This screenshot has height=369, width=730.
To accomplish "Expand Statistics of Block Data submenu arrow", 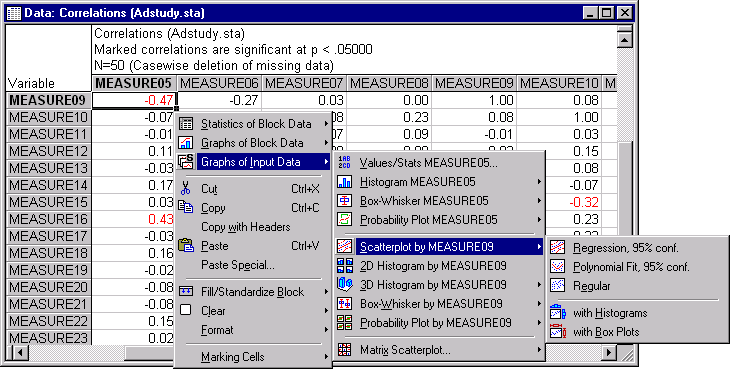I will pyautogui.click(x=327, y=124).
